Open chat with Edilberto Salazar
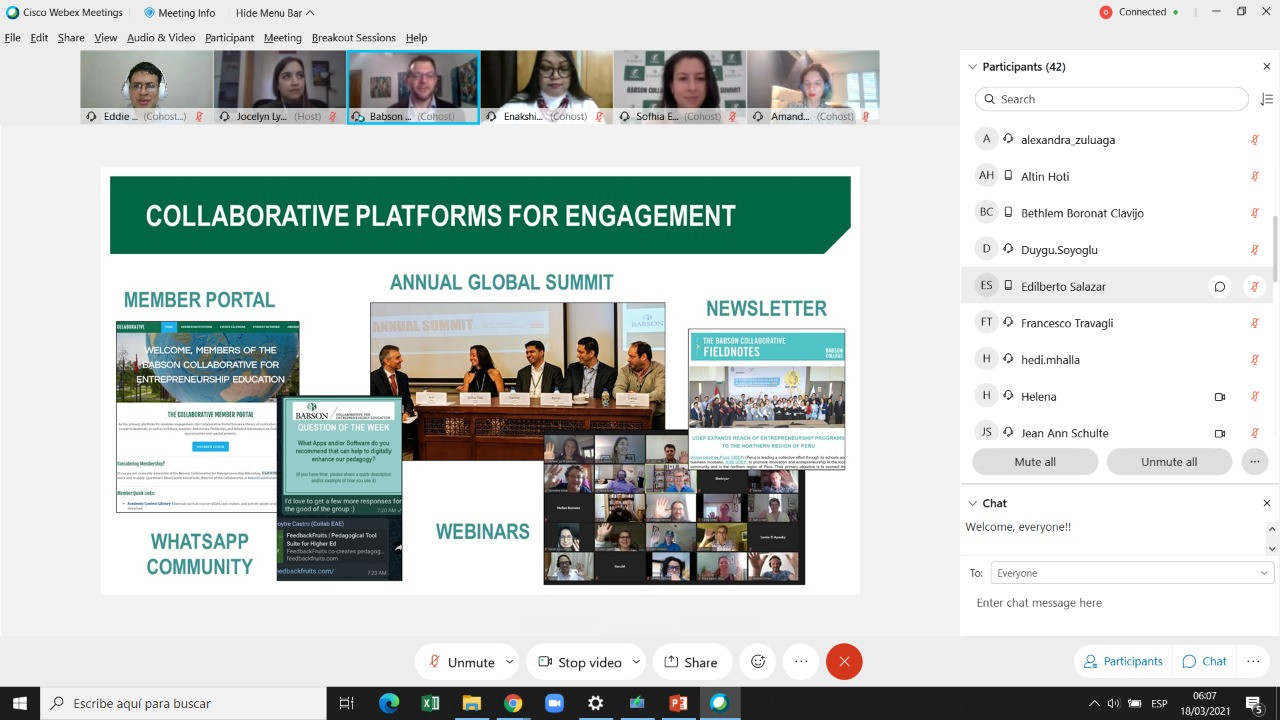The image size is (1280, 720). (1219, 287)
